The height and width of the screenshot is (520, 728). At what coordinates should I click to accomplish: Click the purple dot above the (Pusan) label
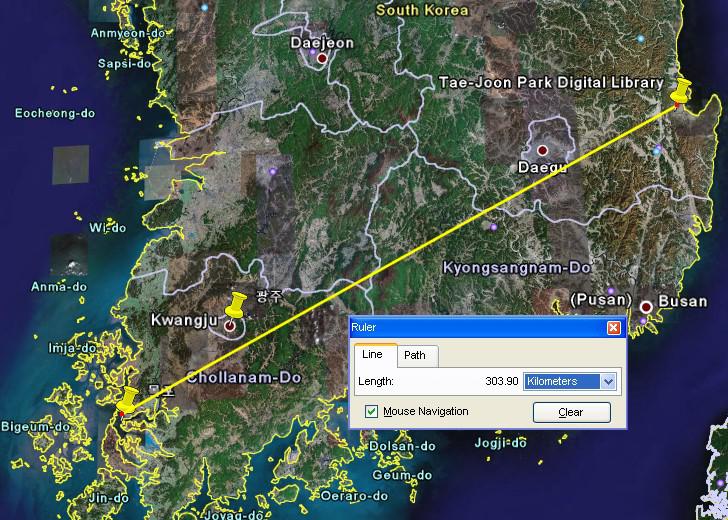pyautogui.click(x=611, y=291)
